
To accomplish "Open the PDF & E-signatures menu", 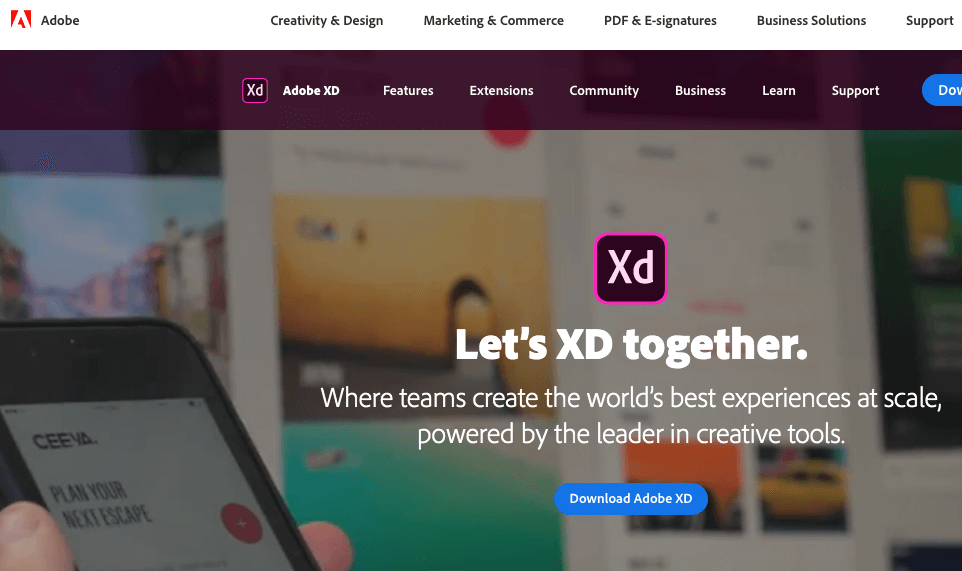I will click(660, 20).
